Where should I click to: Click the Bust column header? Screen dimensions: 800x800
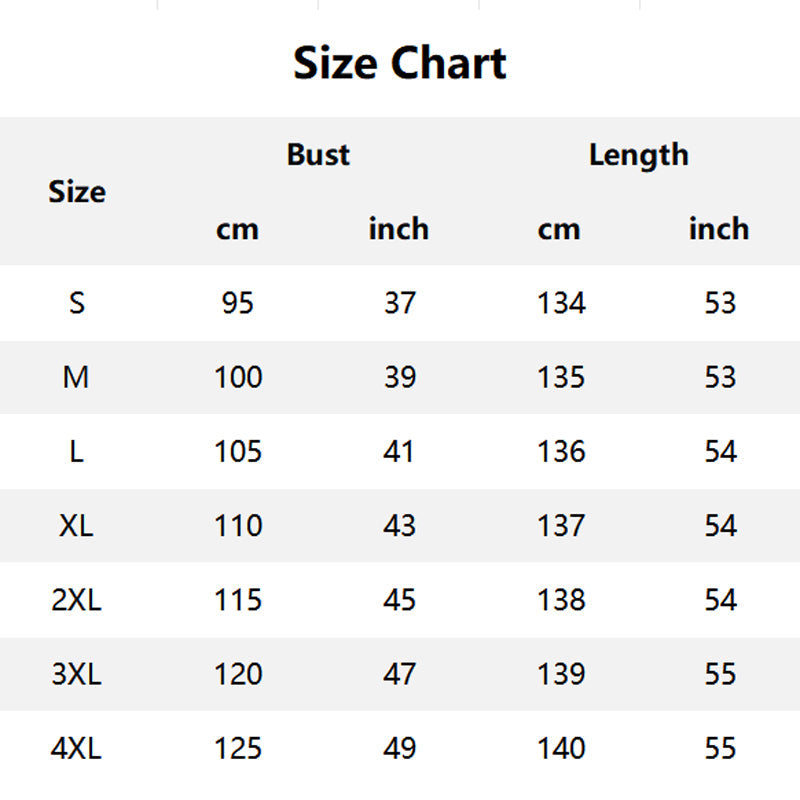click(318, 155)
